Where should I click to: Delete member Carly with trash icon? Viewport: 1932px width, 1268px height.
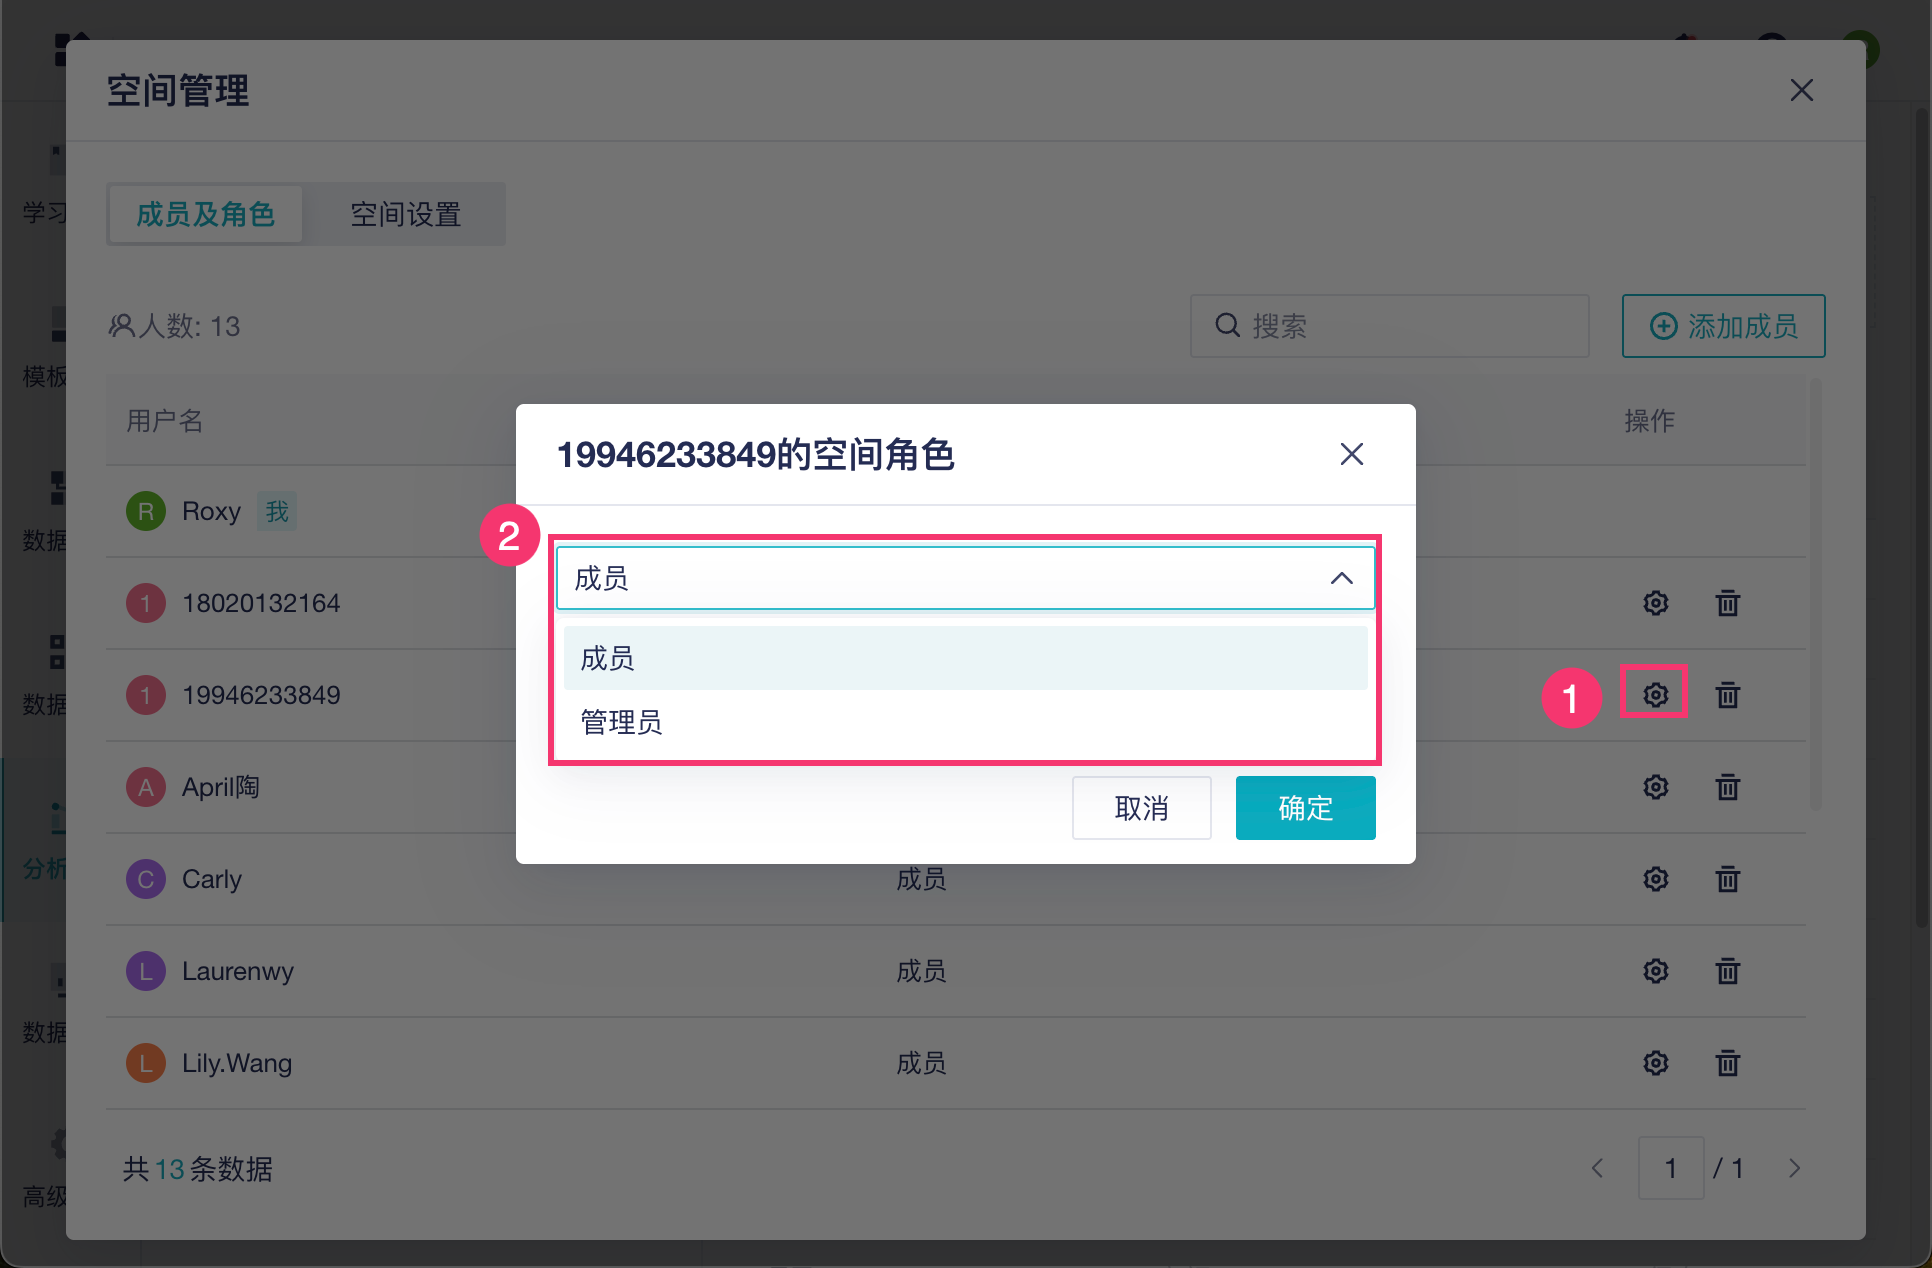click(1727, 879)
